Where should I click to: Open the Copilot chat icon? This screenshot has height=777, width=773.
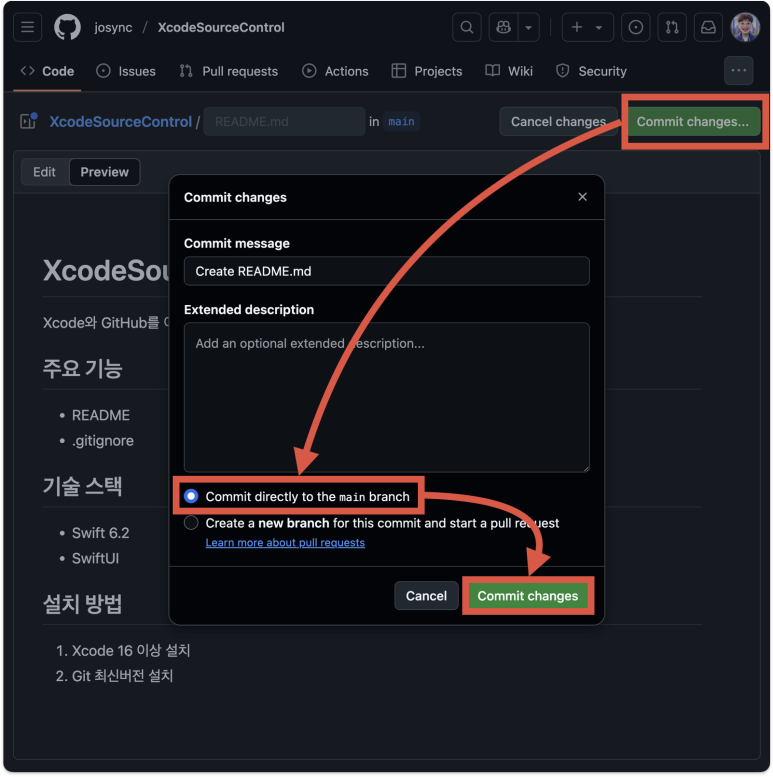pyautogui.click(x=503, y=27)
